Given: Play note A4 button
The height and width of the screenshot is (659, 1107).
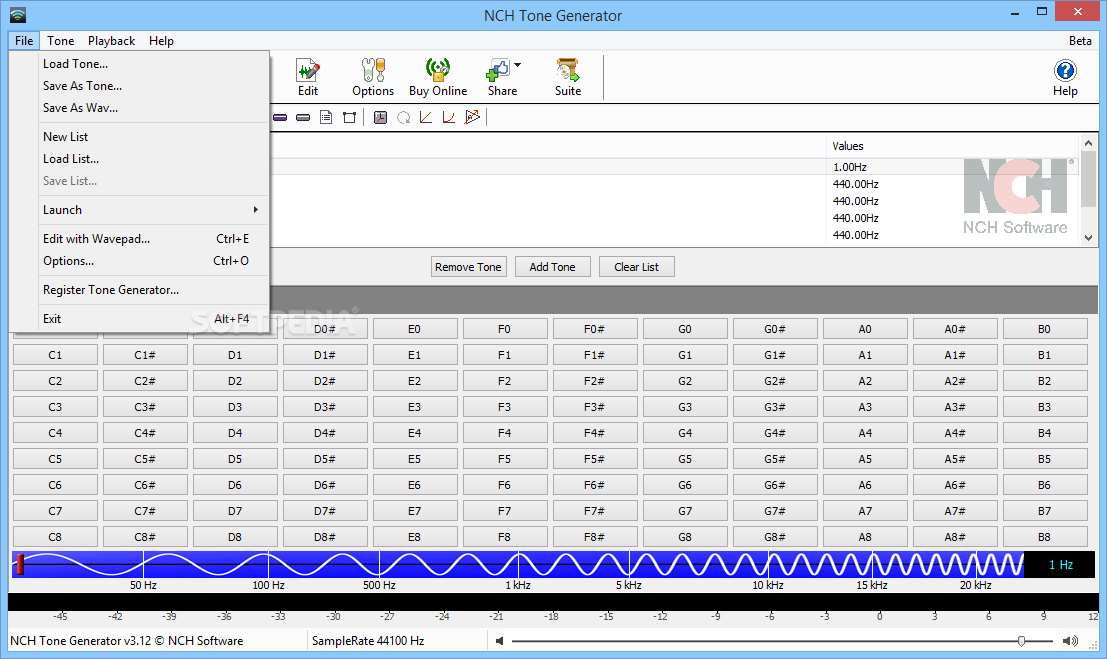Looking at the screenshot, I should click(x=865, y=433).
